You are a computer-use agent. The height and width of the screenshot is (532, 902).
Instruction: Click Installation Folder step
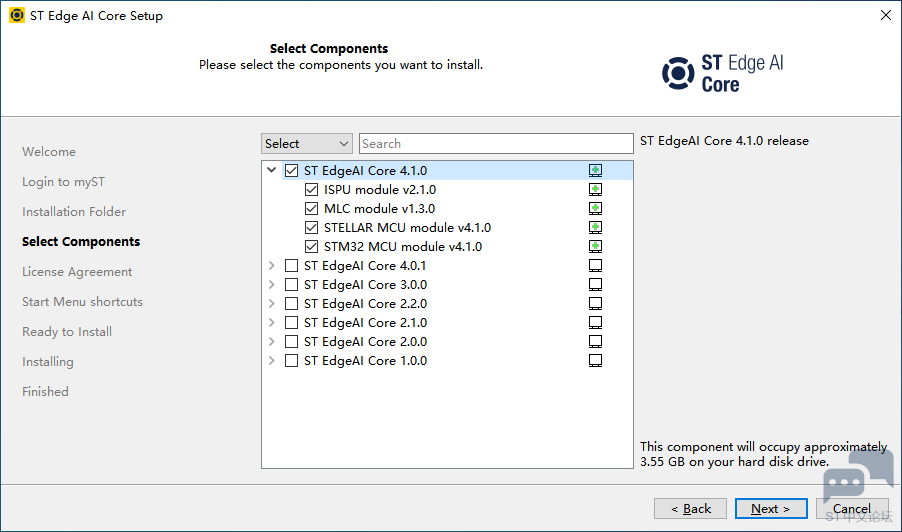point(74,212)
